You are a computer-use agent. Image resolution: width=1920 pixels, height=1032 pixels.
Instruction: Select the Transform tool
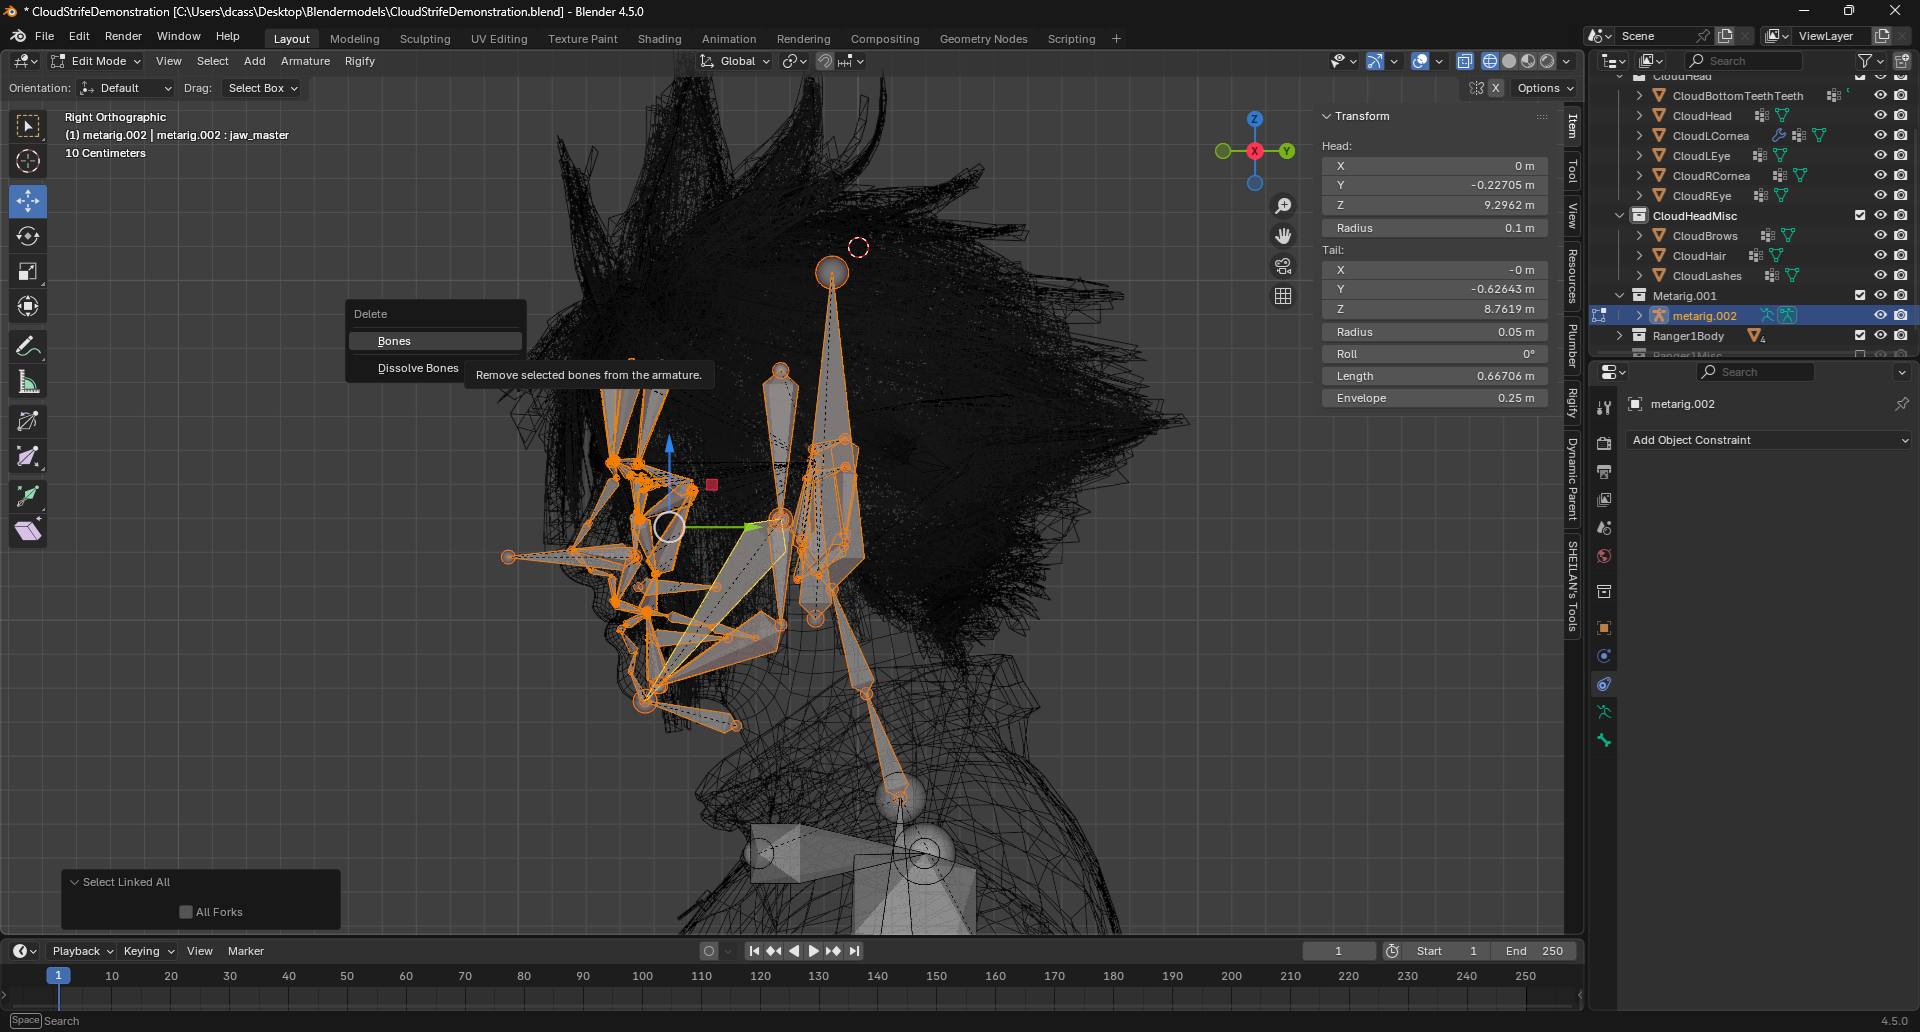pos(28,306)
